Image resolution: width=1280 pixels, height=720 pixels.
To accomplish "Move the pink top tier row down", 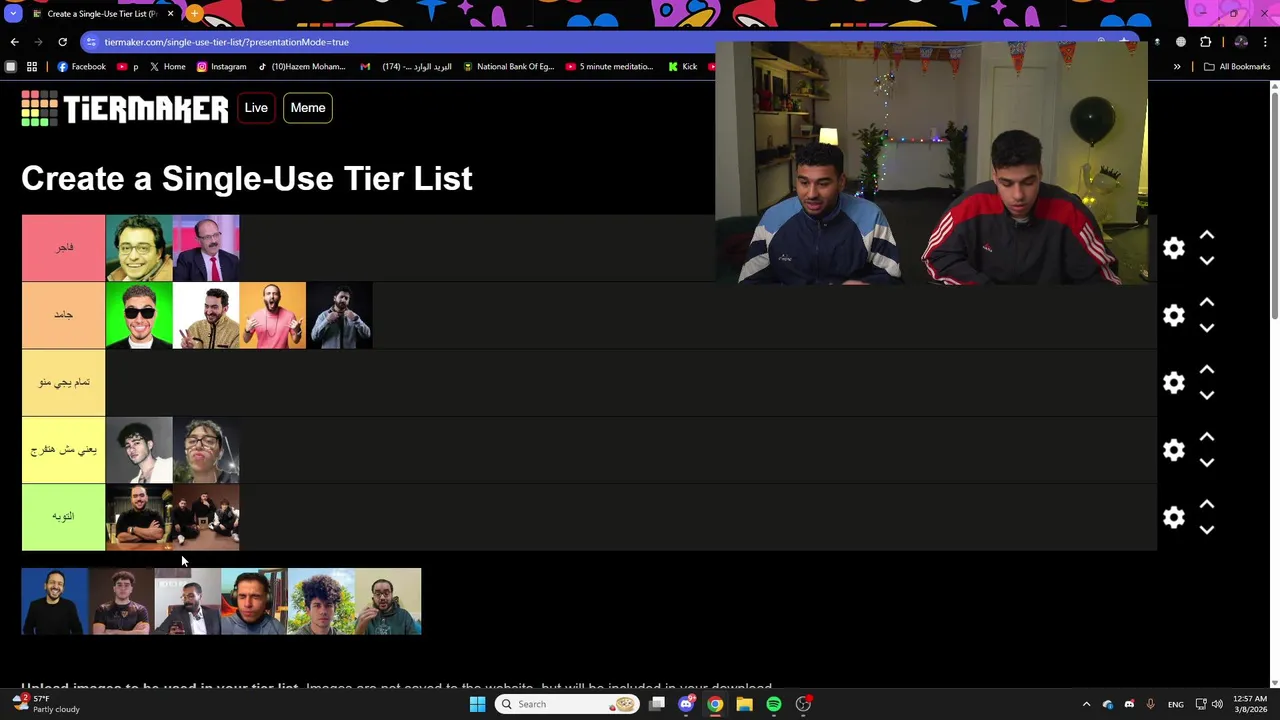I will 1207,260.
